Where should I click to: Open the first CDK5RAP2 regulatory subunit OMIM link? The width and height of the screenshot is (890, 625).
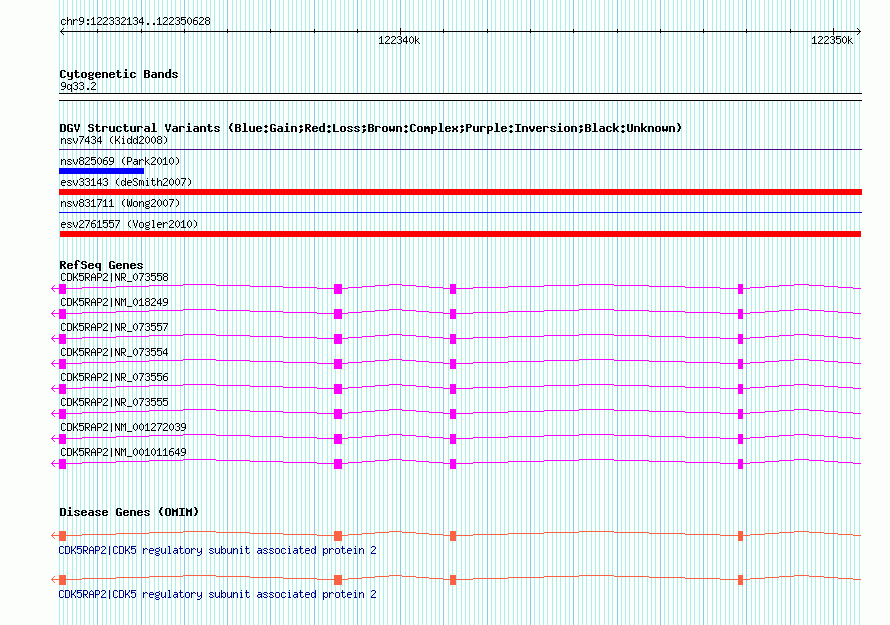tap(217, 551)
